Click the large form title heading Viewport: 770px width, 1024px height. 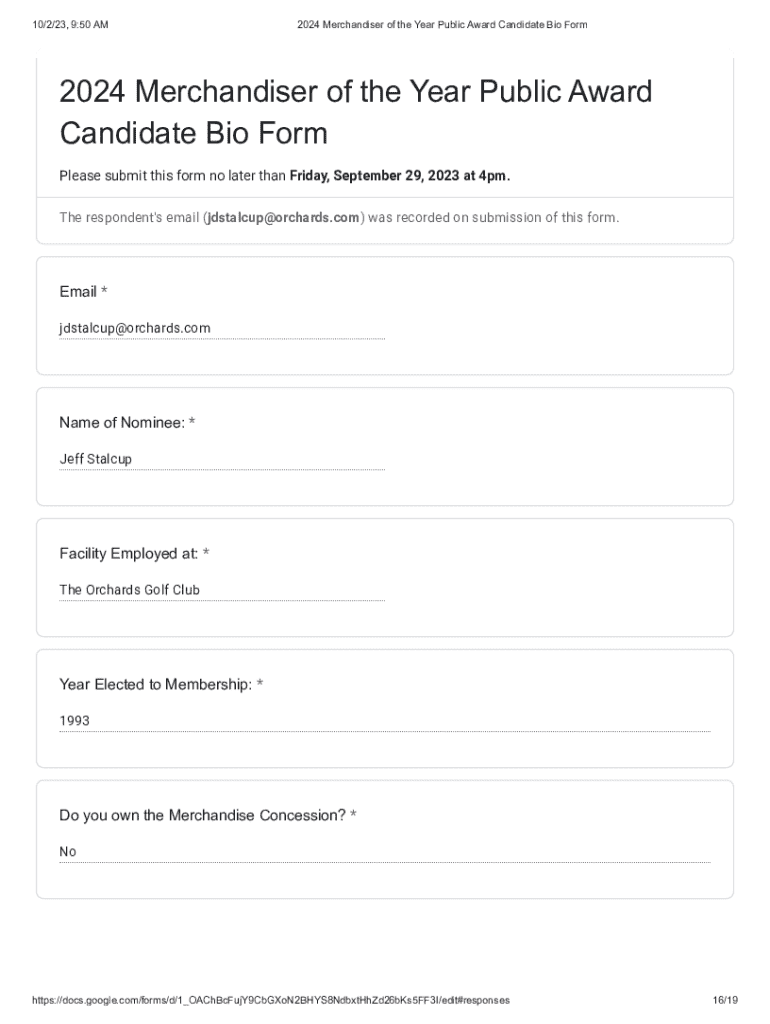pyautogui.click(x=355, y=112)
